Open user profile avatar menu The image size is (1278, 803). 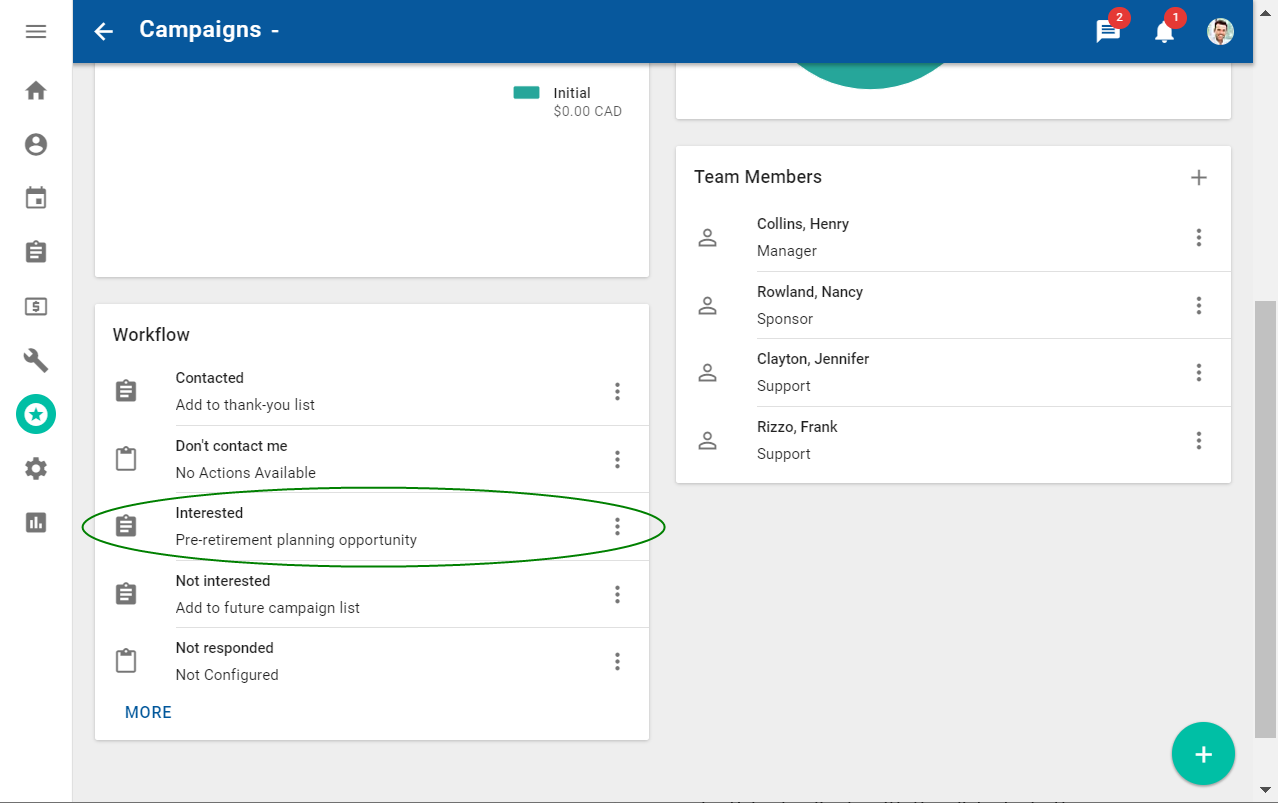pos(1220,32)
